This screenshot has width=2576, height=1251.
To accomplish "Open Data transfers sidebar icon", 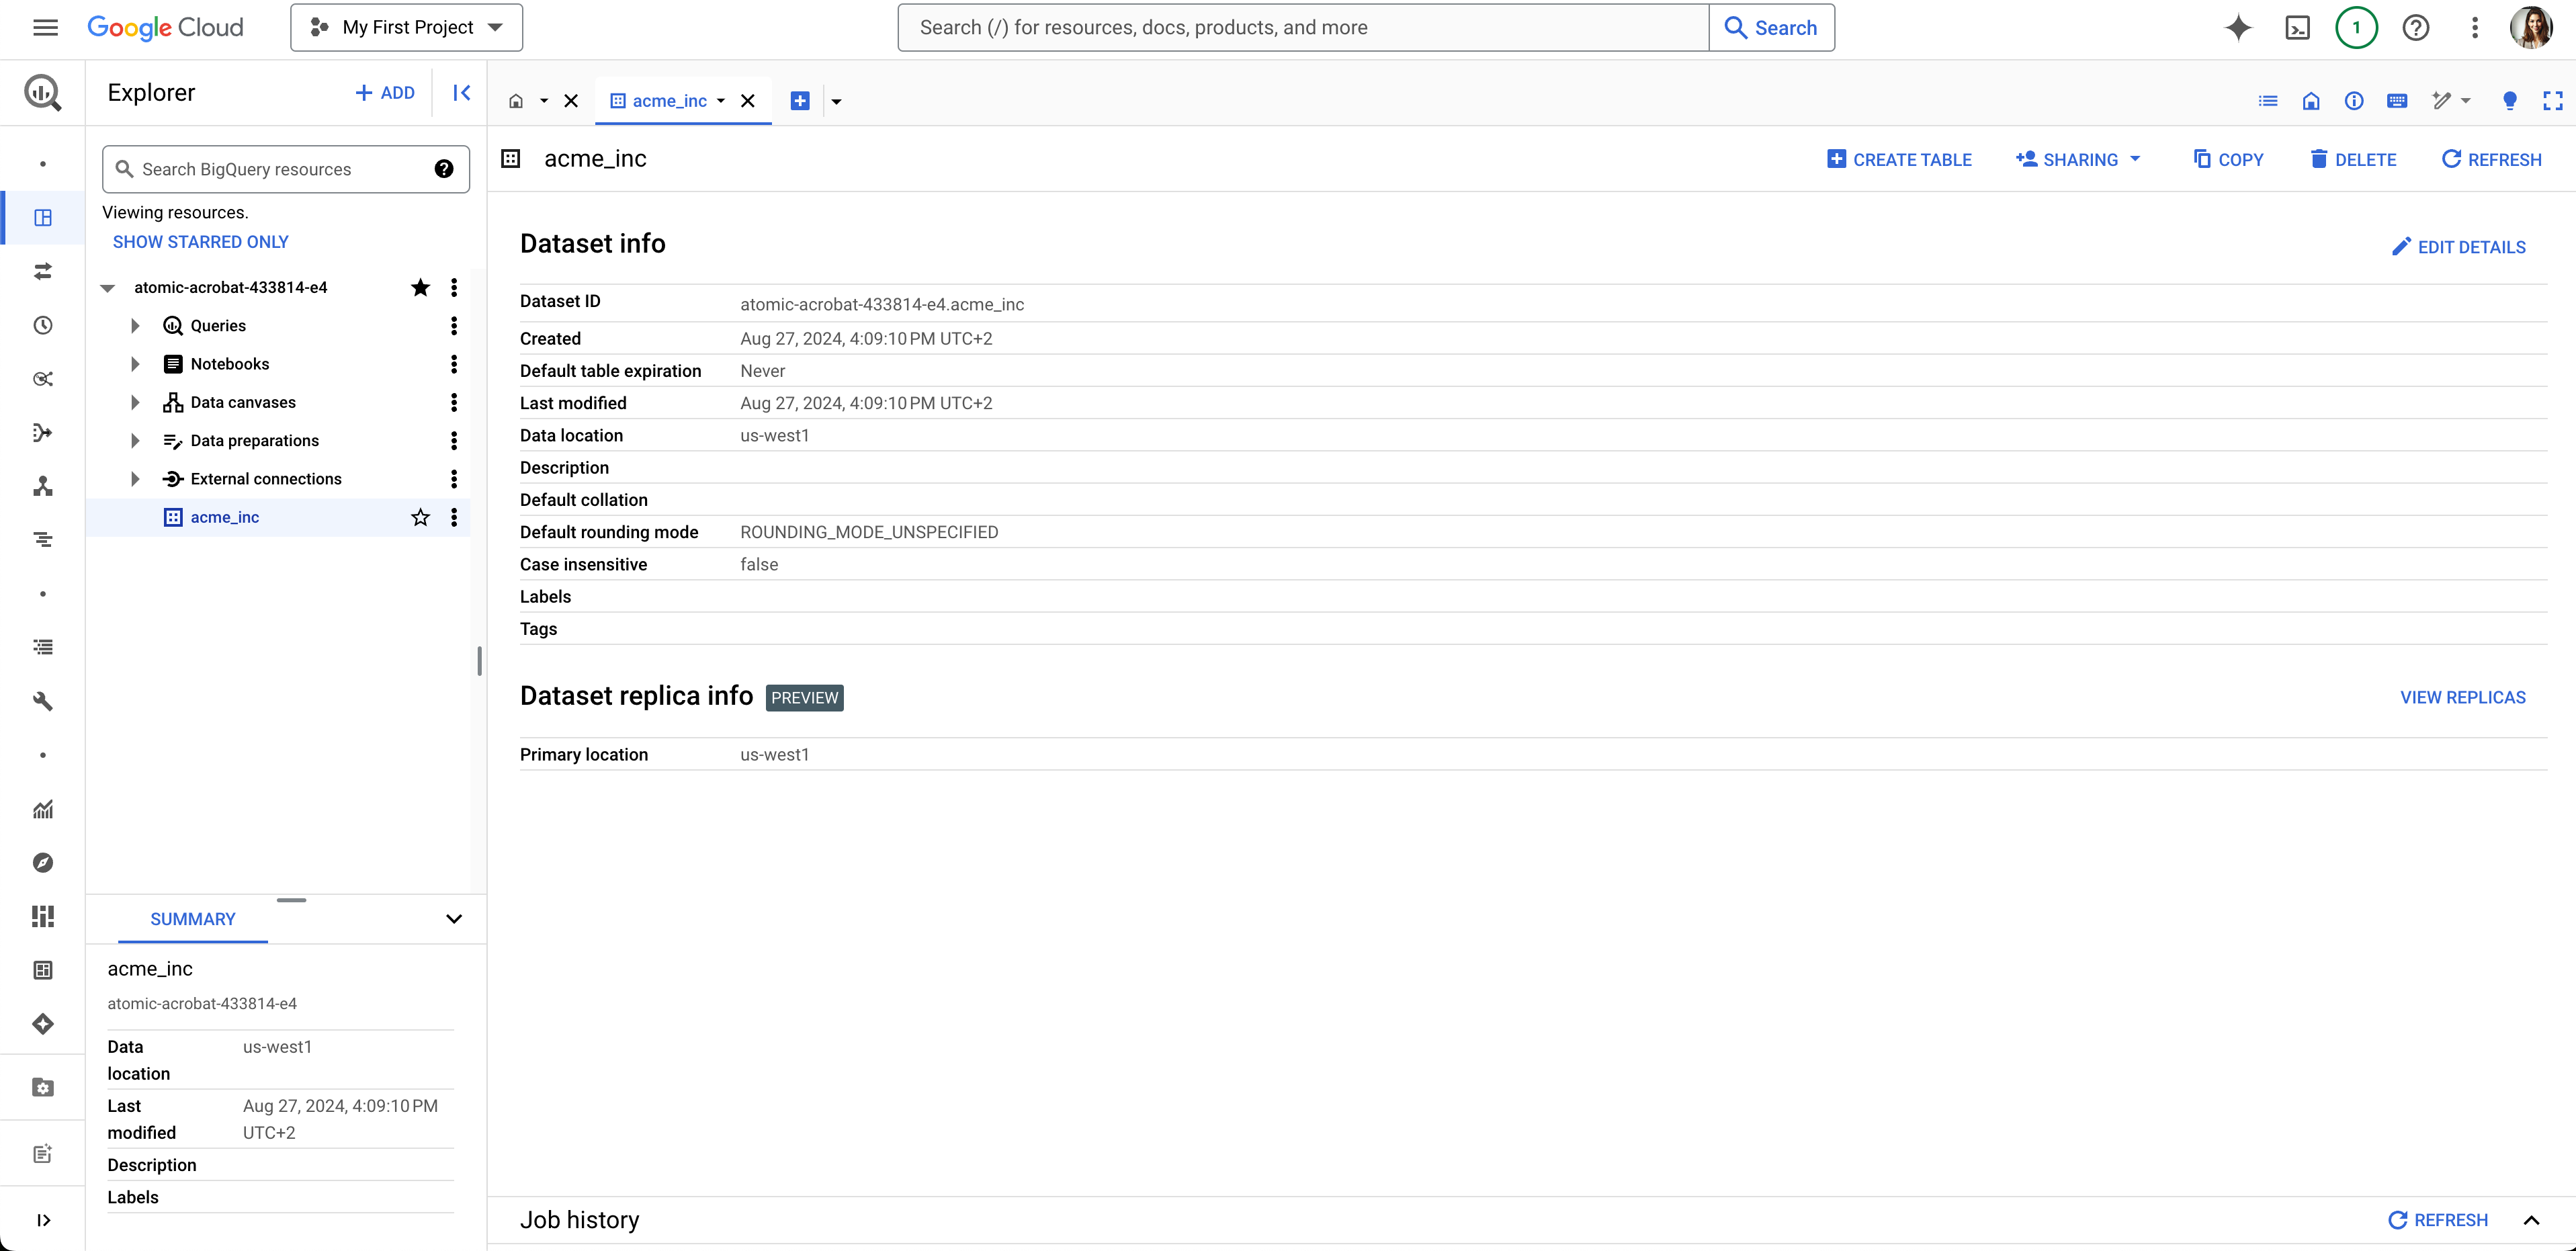I will coord(43,271).
